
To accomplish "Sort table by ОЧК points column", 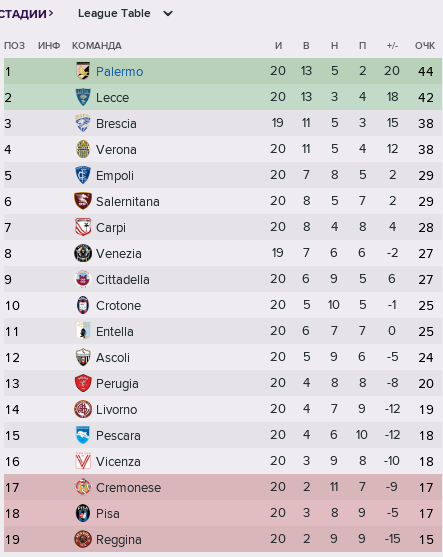I will click(425, 45).
